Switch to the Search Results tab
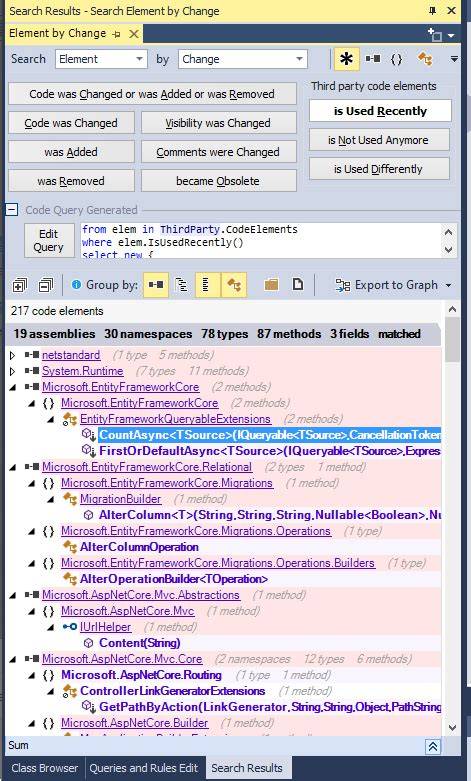Viewport: 471px width, 781px height. coord(247,768)
